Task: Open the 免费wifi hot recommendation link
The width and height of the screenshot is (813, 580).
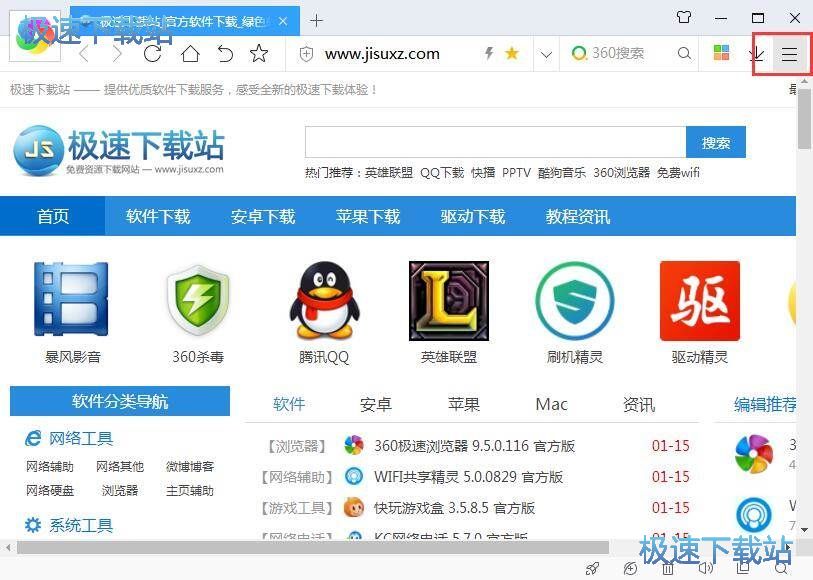Action: (x=678, y=173)
